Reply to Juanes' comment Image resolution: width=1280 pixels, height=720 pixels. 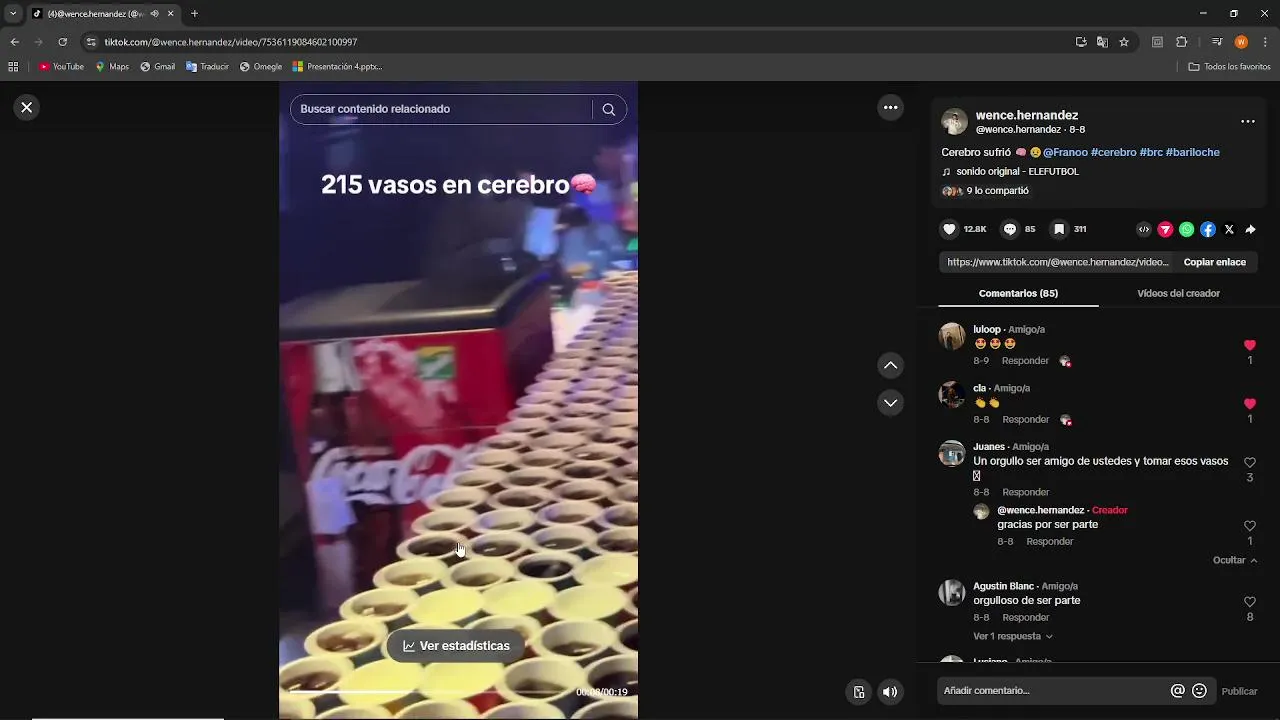click(x=1025, y=493)
